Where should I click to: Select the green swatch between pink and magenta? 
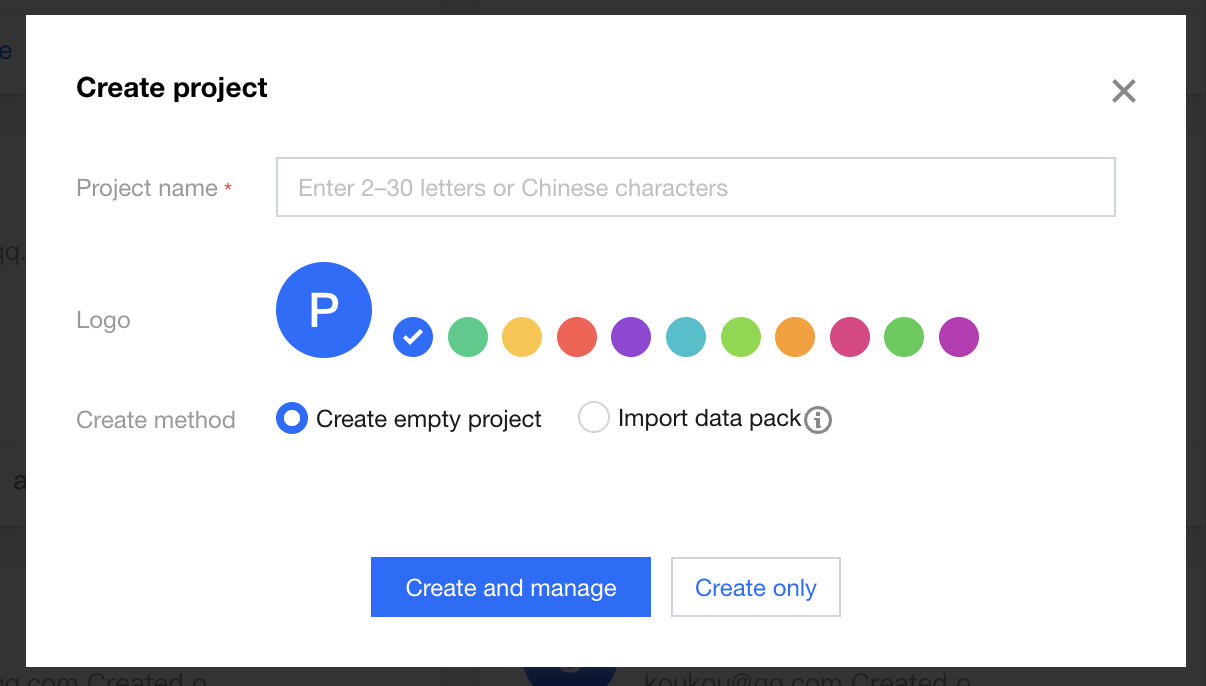(904, 337)
